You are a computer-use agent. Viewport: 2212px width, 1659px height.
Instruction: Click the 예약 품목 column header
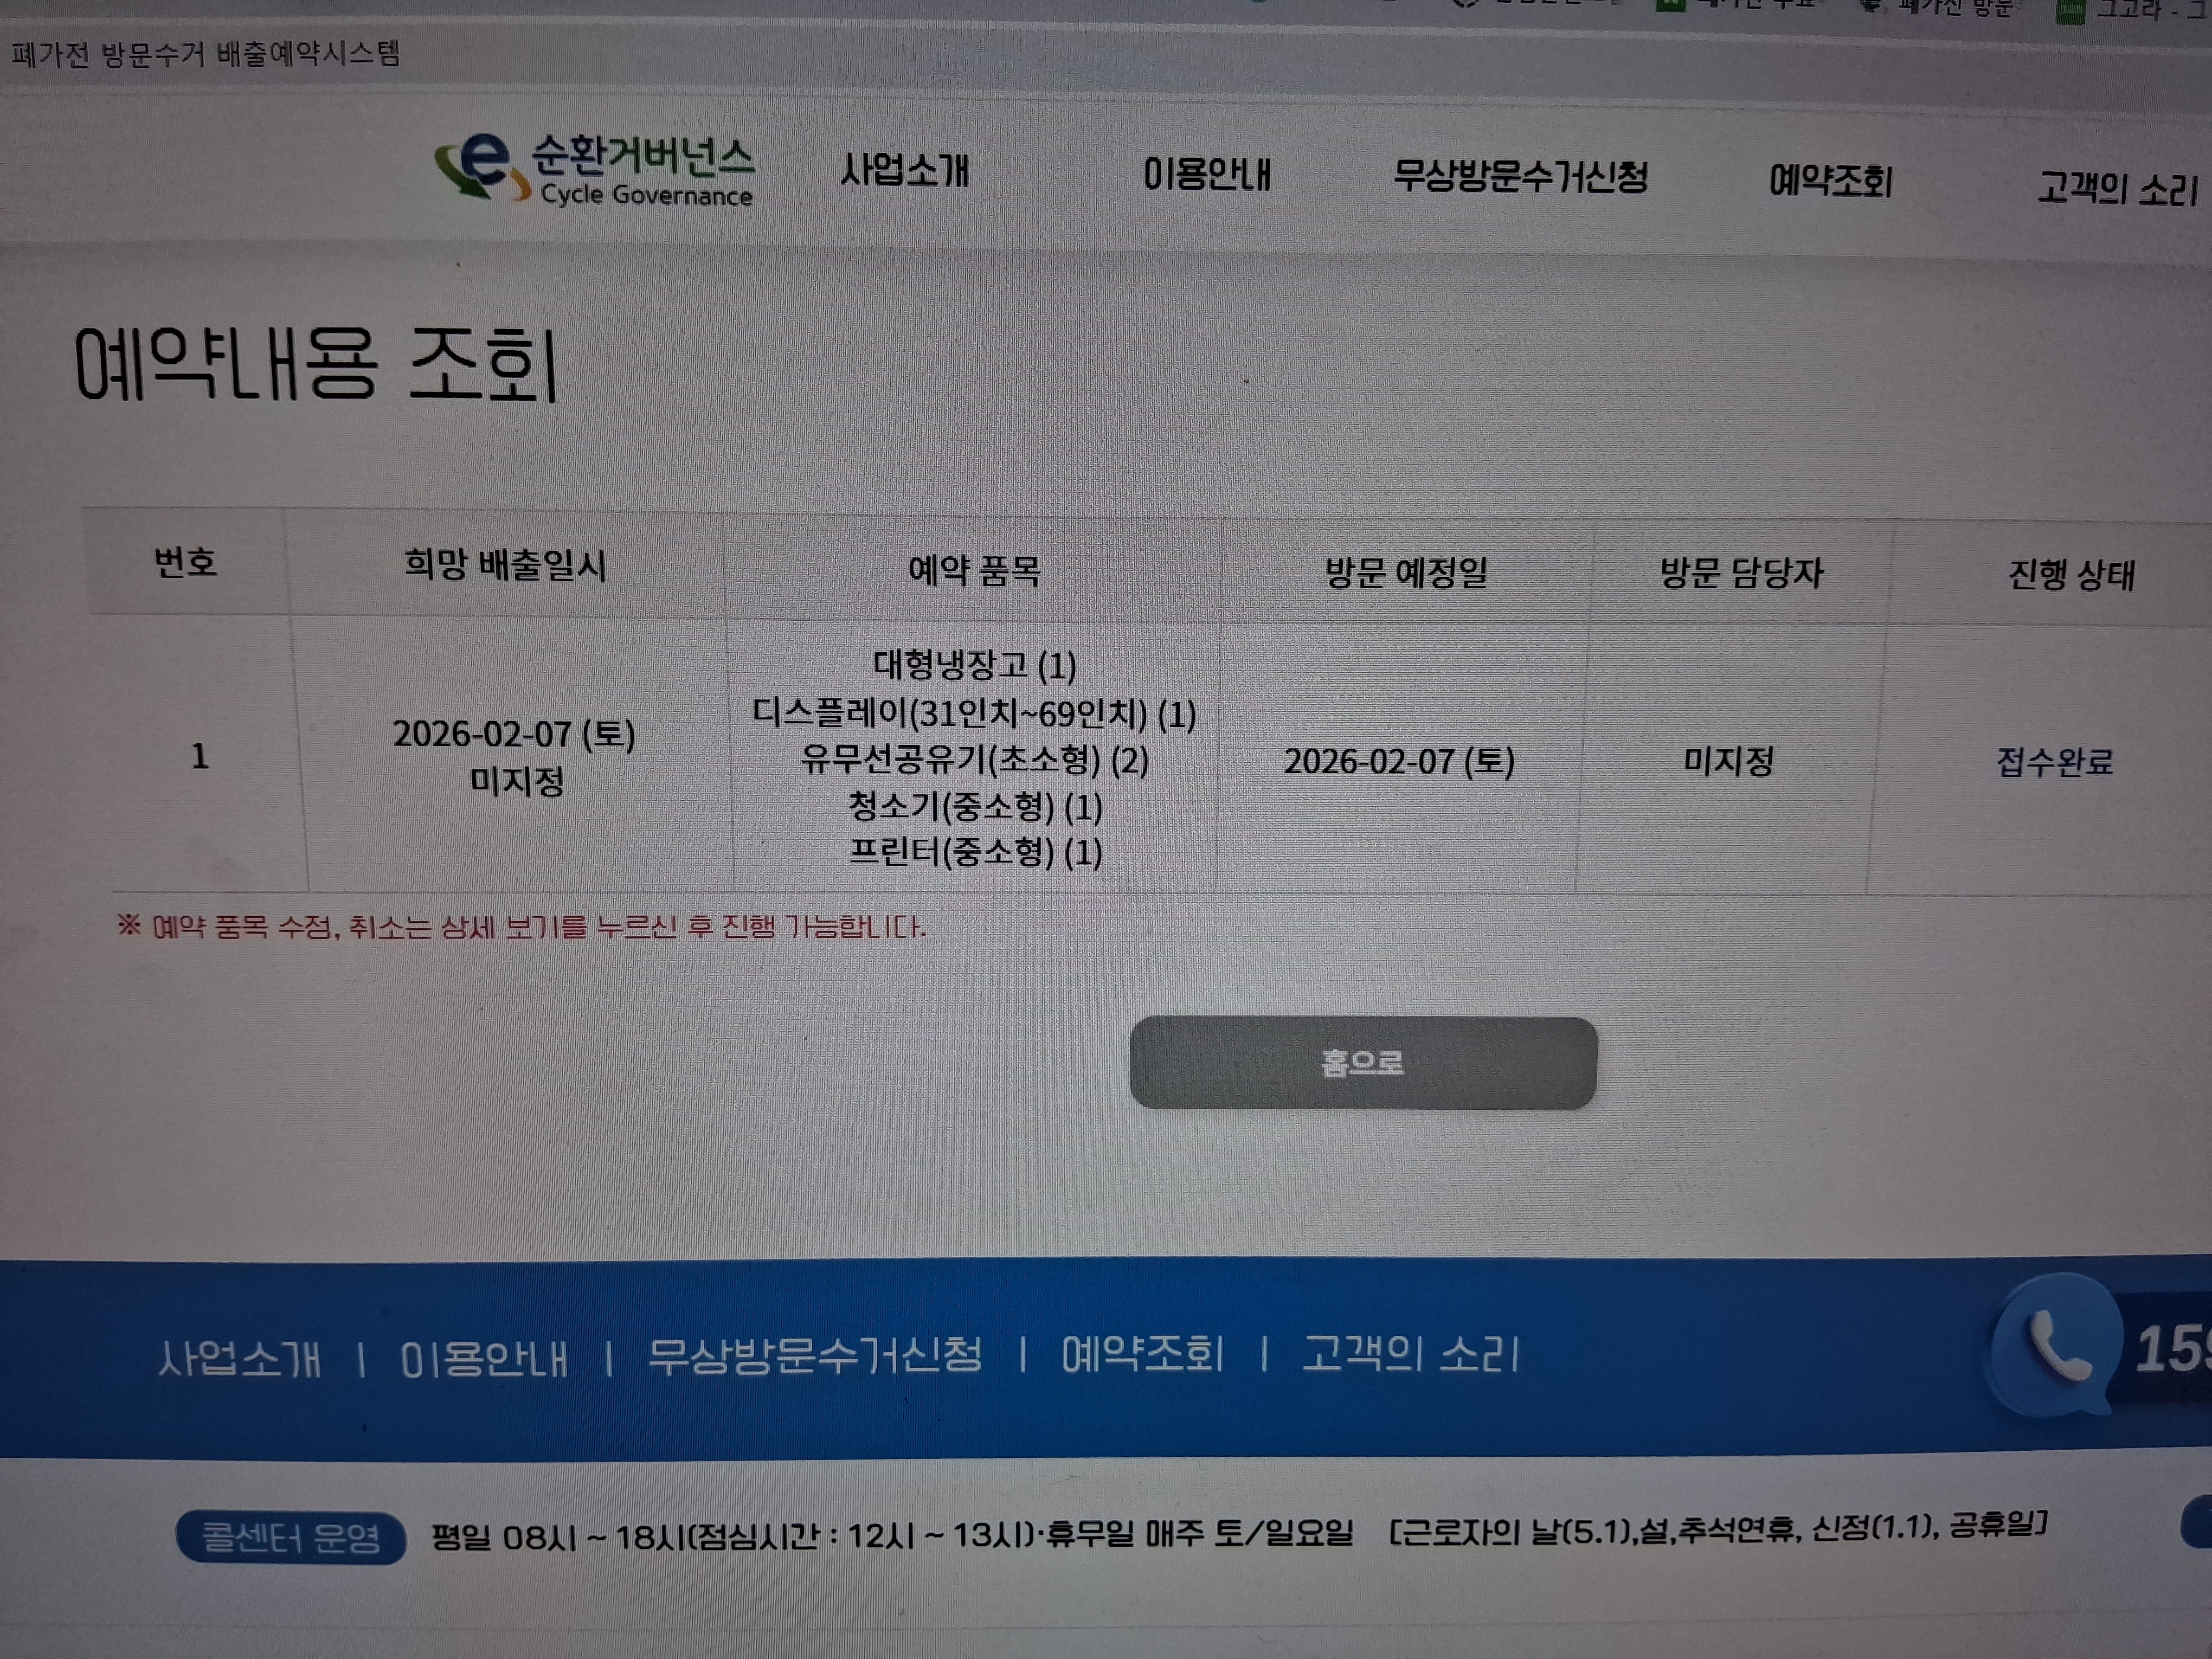point(974,571)
